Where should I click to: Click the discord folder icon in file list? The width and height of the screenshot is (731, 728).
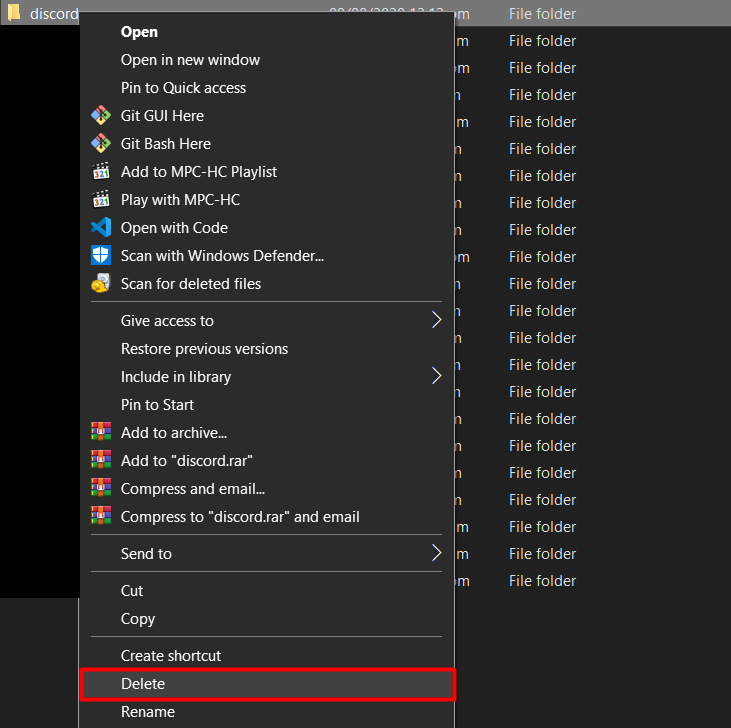click(14, 14)
